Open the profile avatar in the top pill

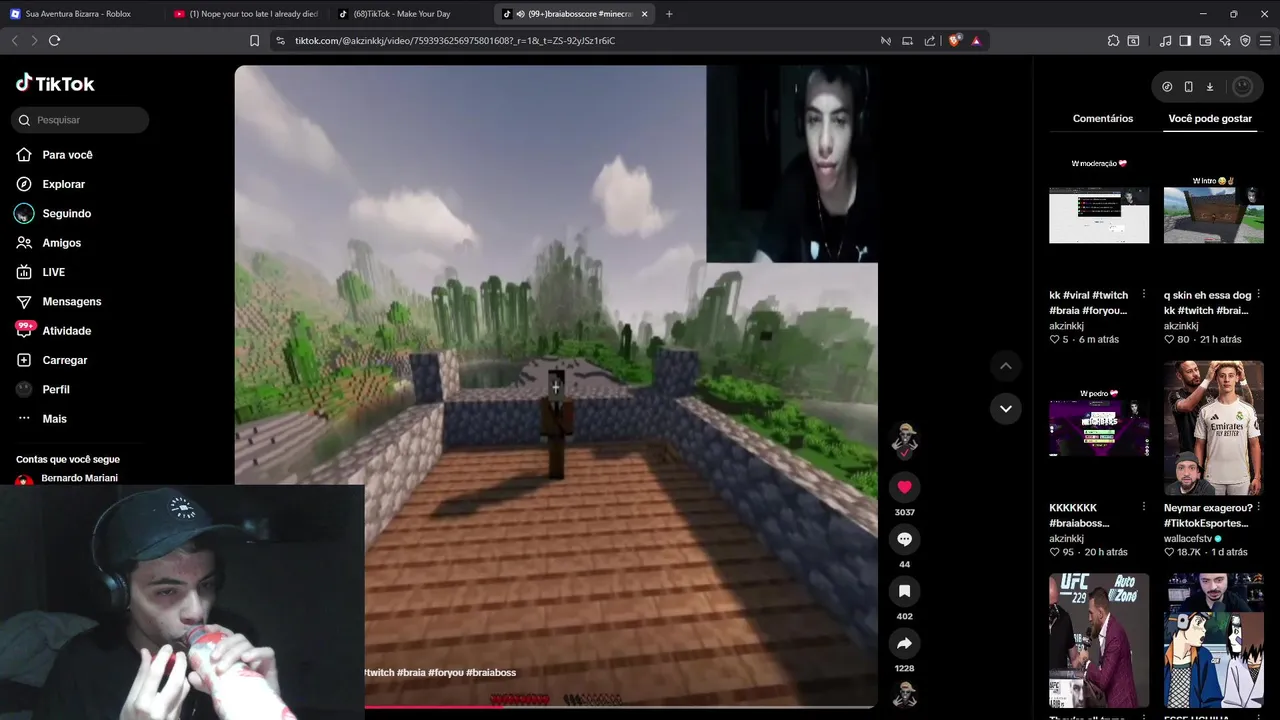[1242, 87]
